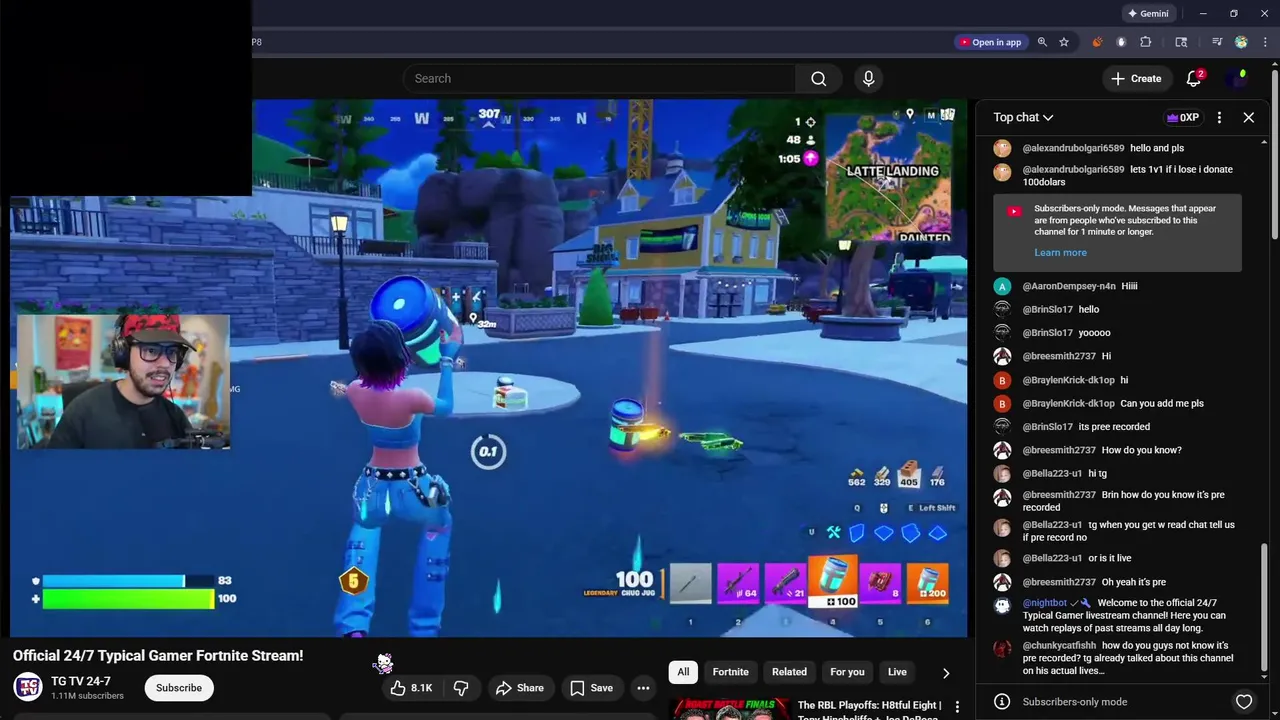This screenshot has width=1280, height=720.
Task: Click the heart reaction in chat
Action: pos(1244,702)
